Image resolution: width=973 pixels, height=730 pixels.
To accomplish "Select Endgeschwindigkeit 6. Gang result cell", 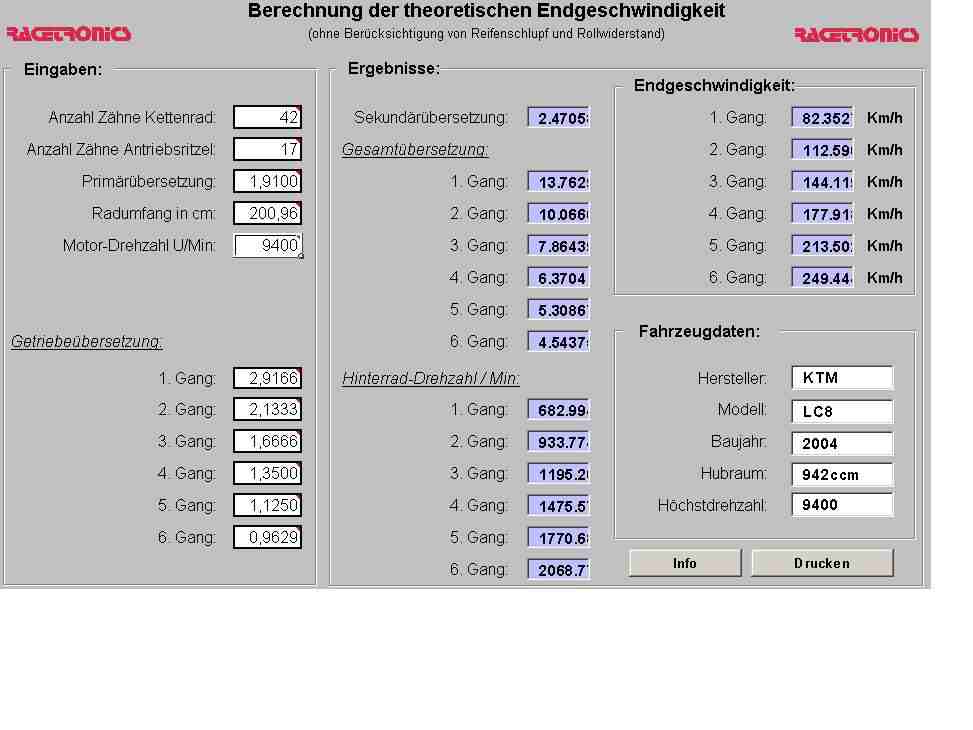I will coord(822,278).
